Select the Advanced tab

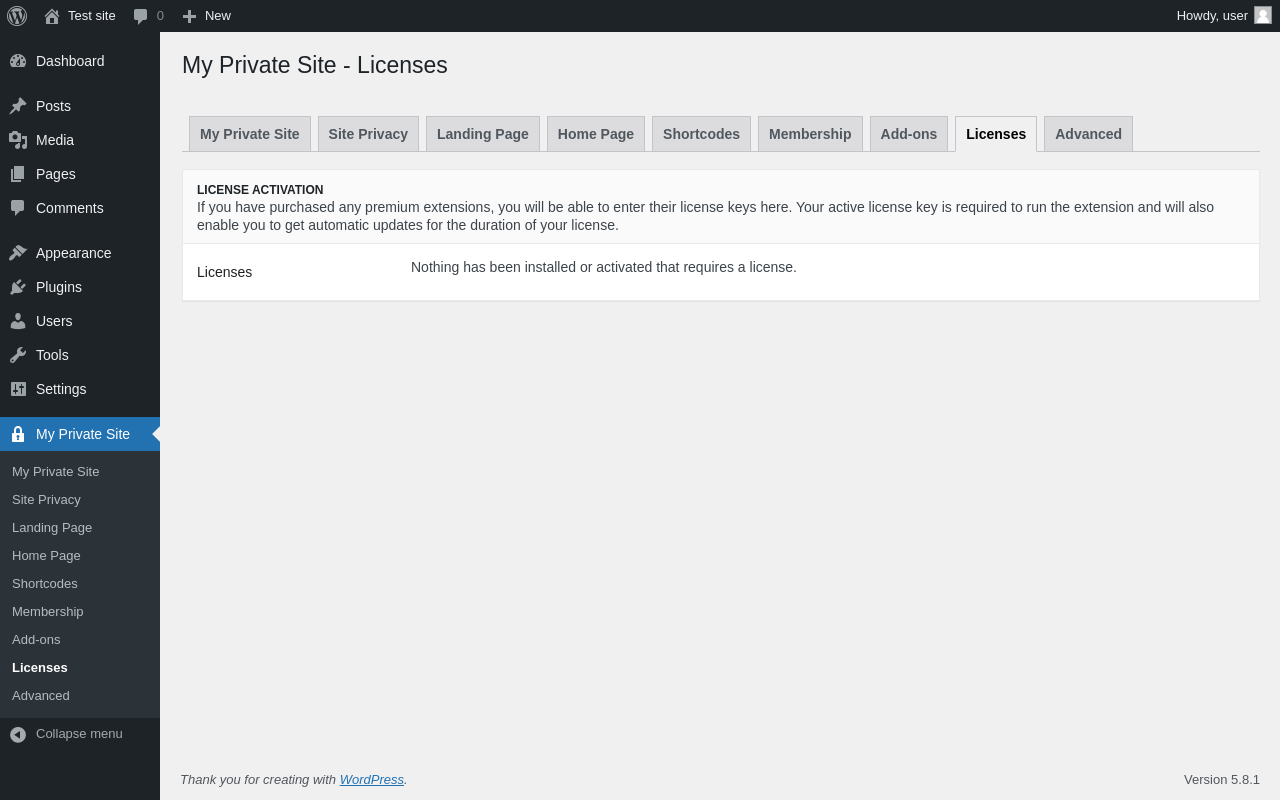click(1088, 134)
